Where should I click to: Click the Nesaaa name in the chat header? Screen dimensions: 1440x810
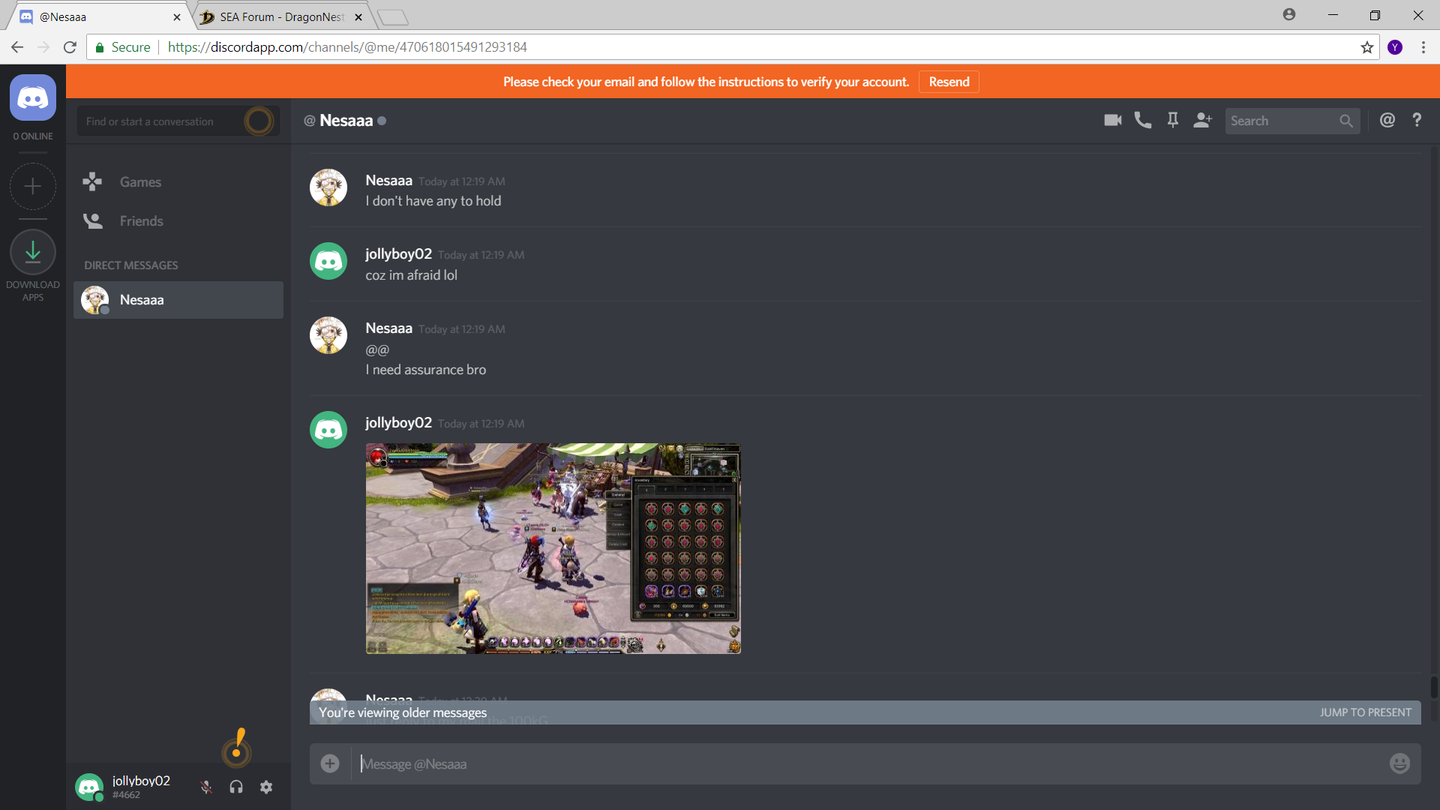pyautogui.click(x=346, y=120)
